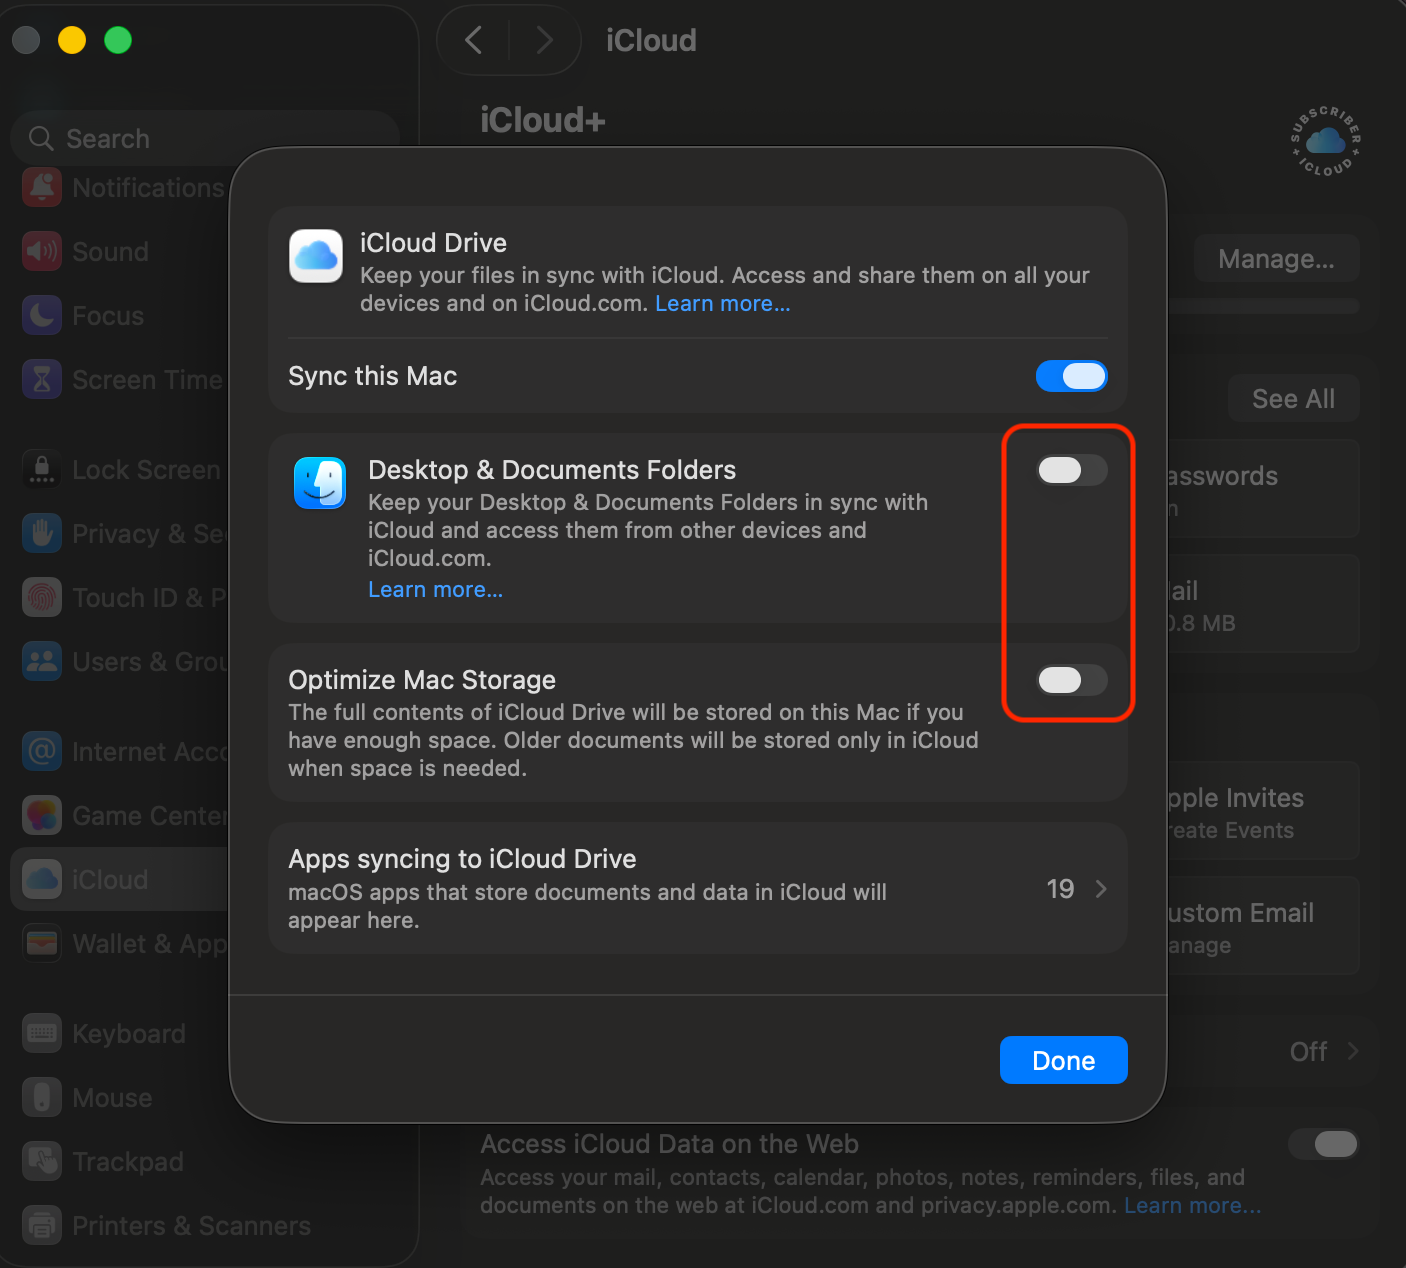
Task: Select the Touch ID fingerprint icon
Action: point(42,598)
